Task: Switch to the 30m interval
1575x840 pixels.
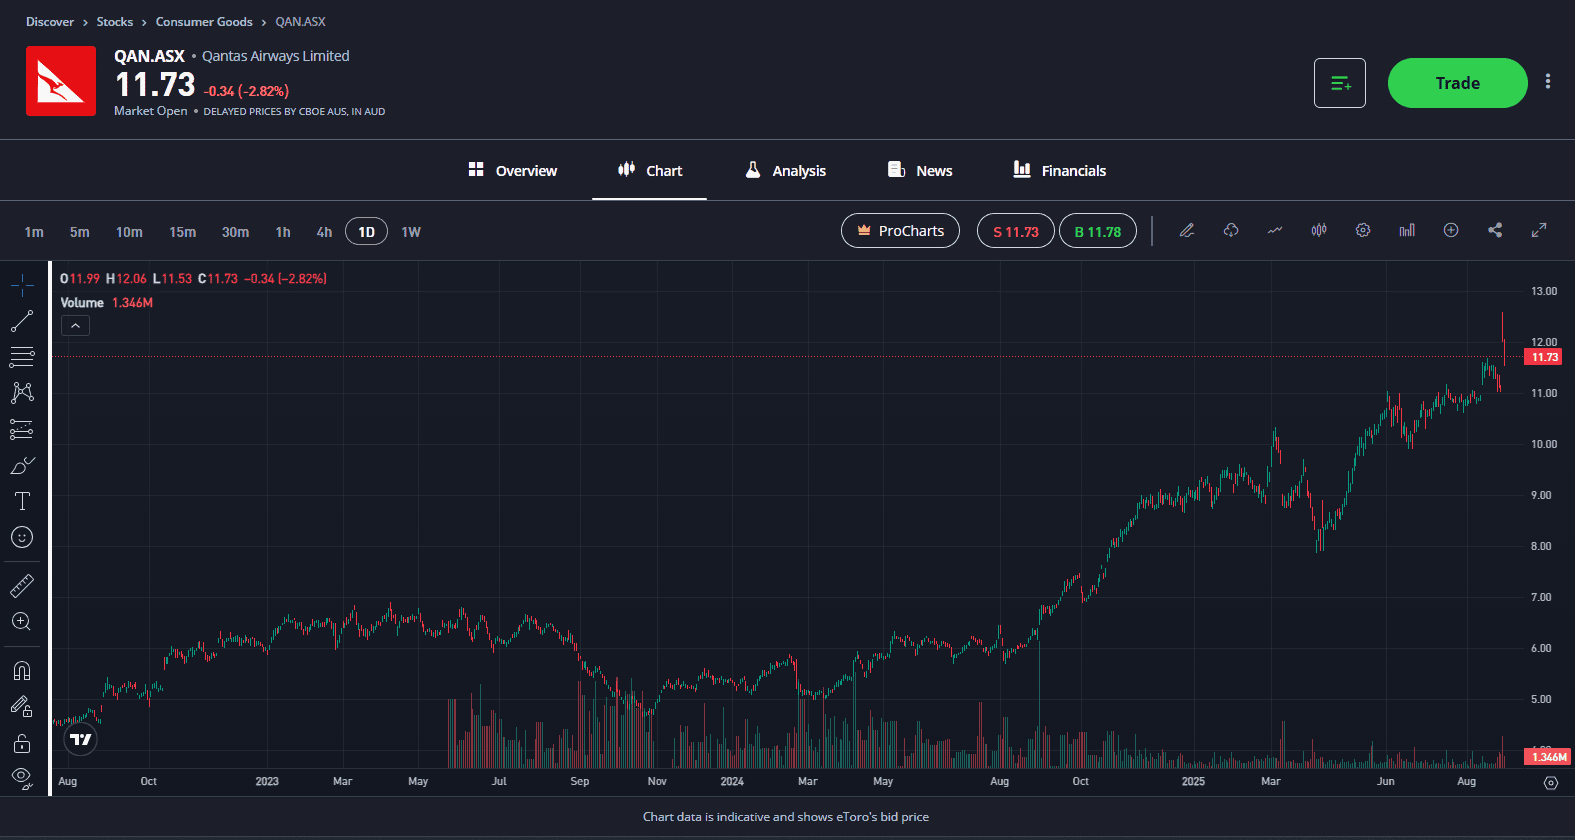Action: [236, 232]
